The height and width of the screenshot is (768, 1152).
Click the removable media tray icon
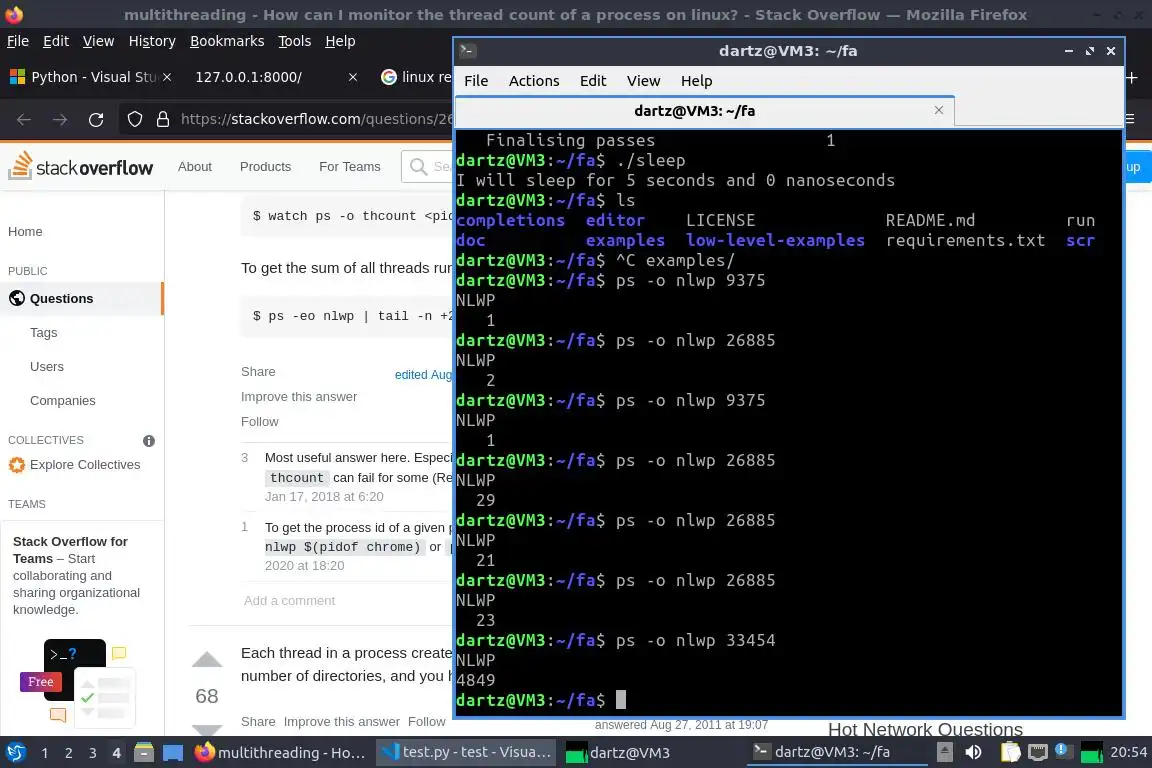tap(945, 753)
